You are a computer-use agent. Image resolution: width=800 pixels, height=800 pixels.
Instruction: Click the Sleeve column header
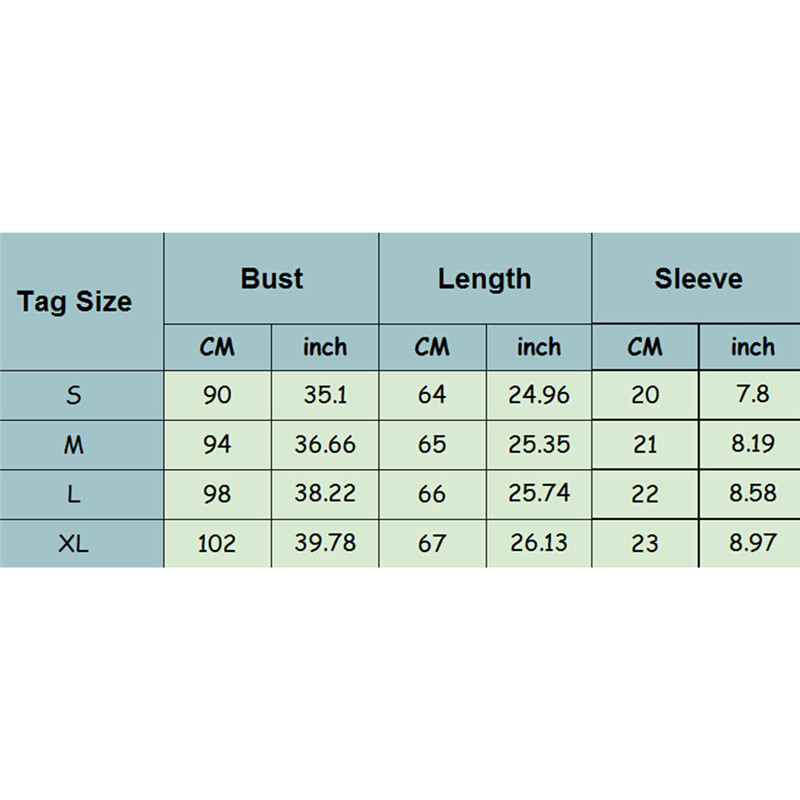(x=698, y=278)
